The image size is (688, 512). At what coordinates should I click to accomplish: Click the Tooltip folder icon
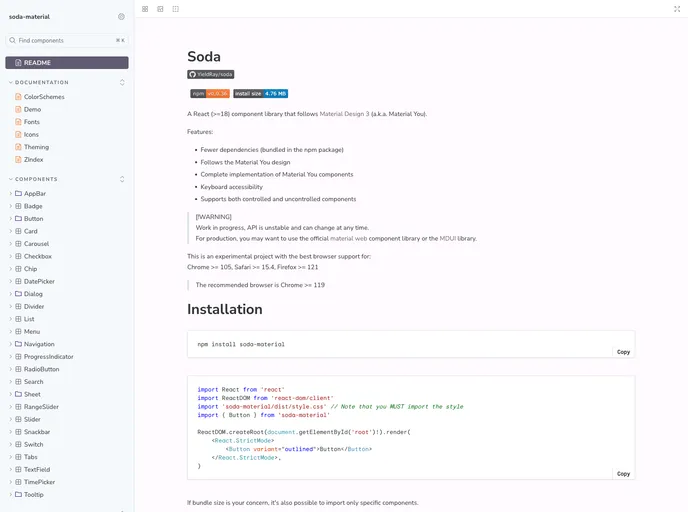point(18,494)
